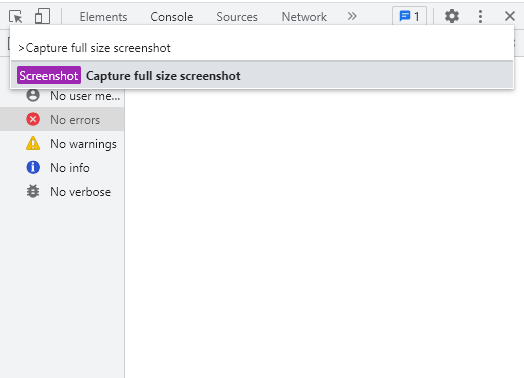Screen dimensions: 524x378
Task: Click the blue info icon
Action: [x=33, y=167]
